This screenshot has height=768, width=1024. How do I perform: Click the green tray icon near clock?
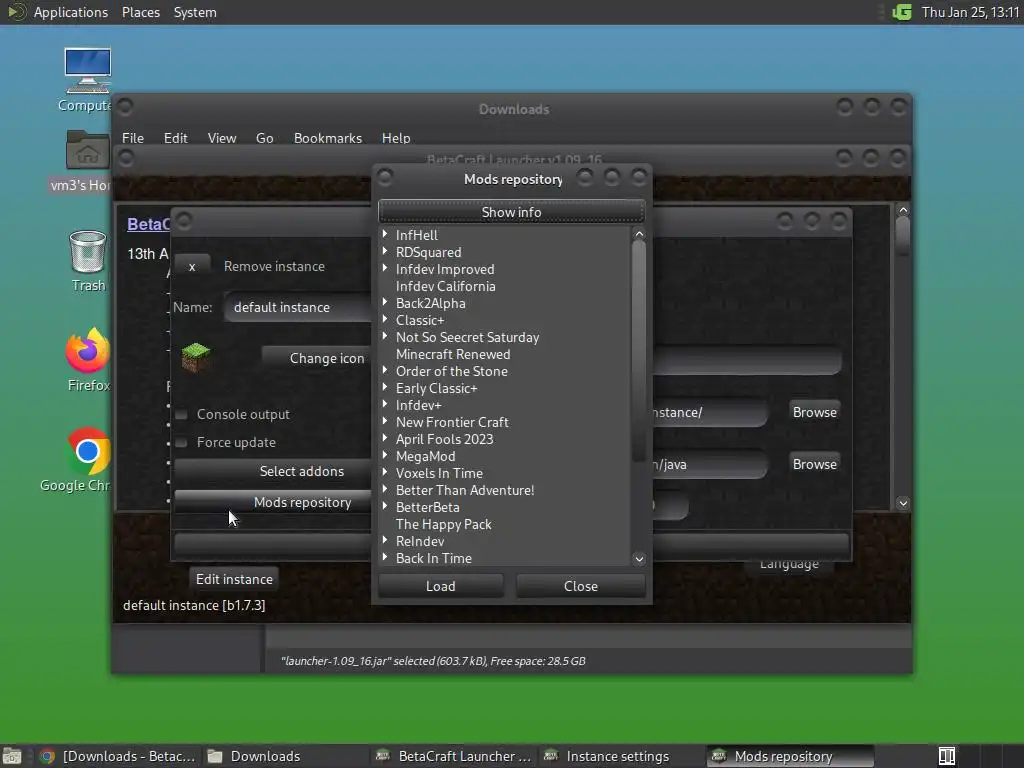pyautogui.click(x=902, y=12)
